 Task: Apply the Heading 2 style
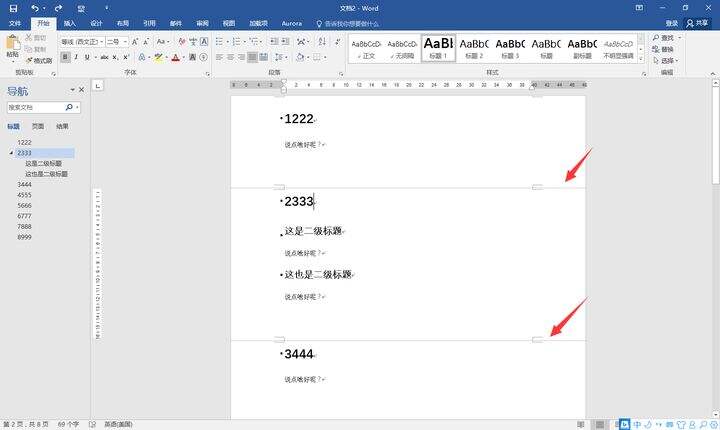(474, 48)
